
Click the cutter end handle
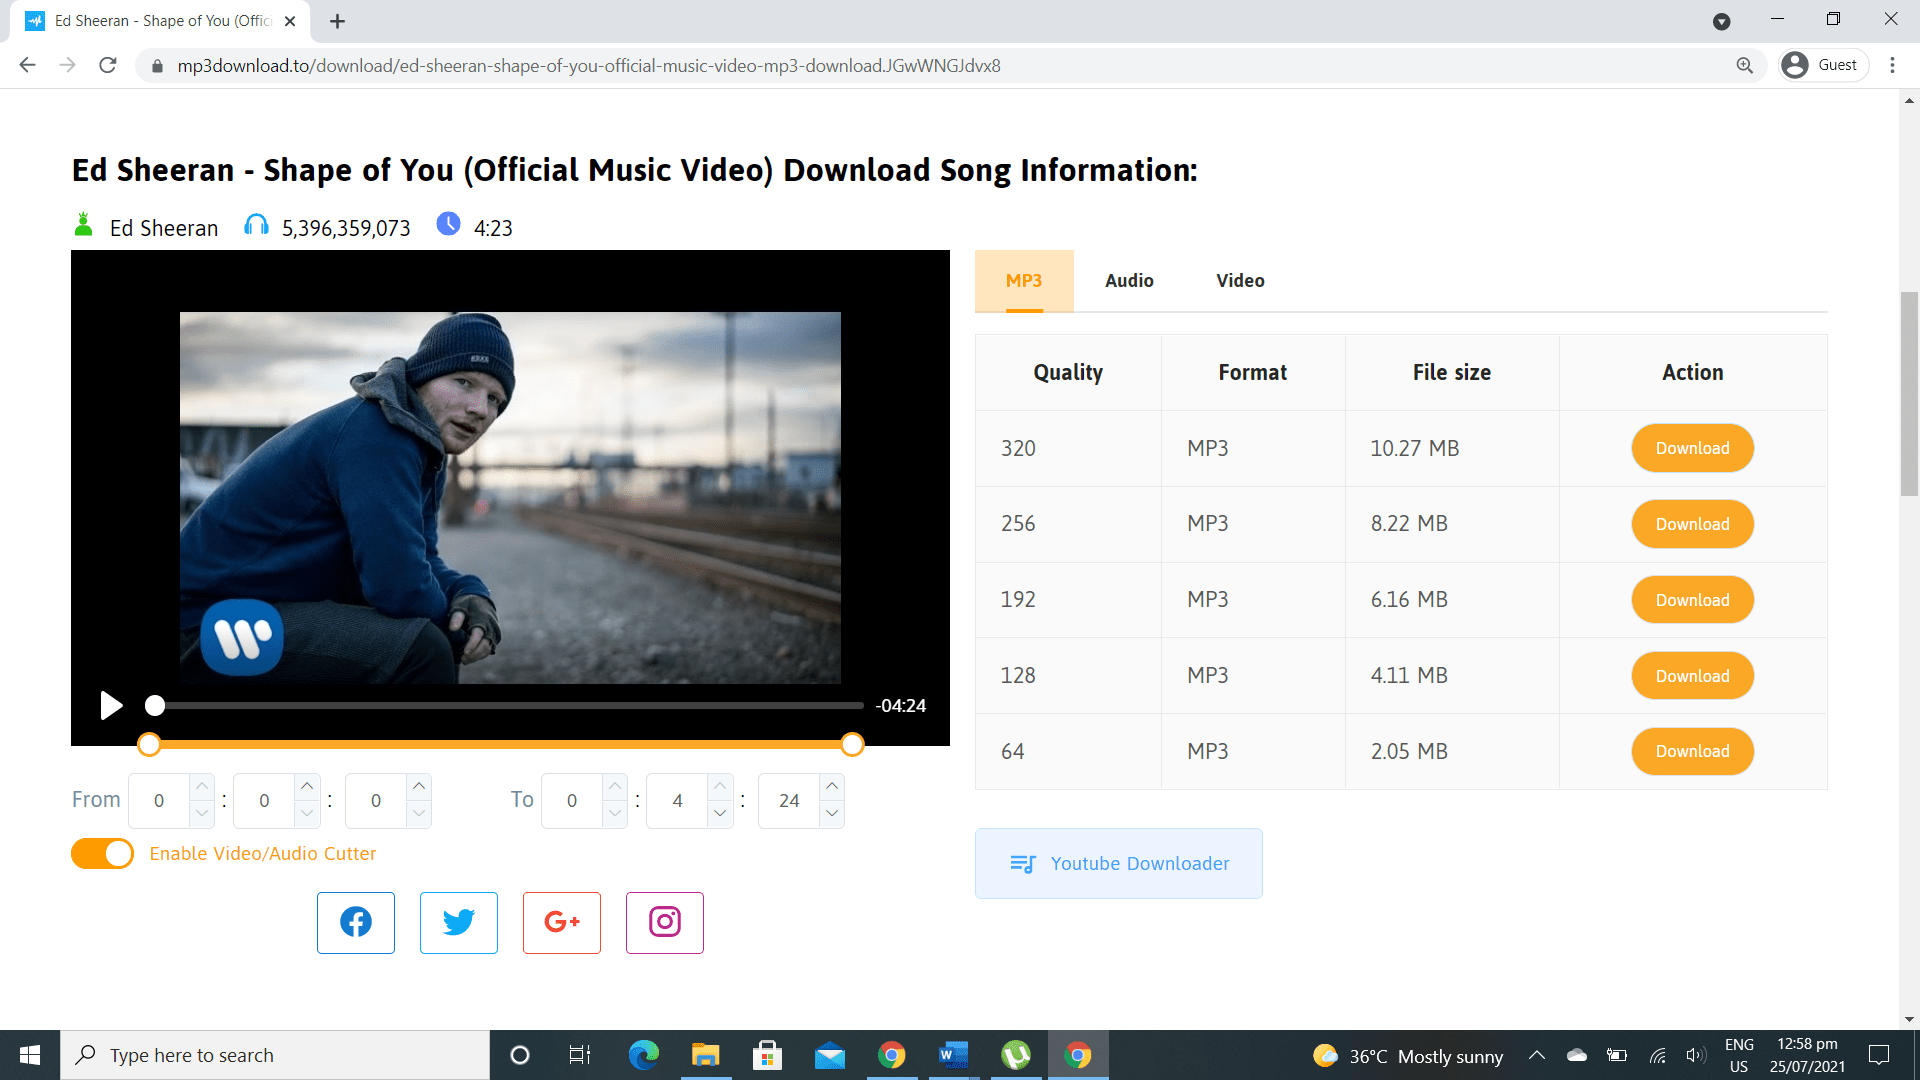click(852, 744)
